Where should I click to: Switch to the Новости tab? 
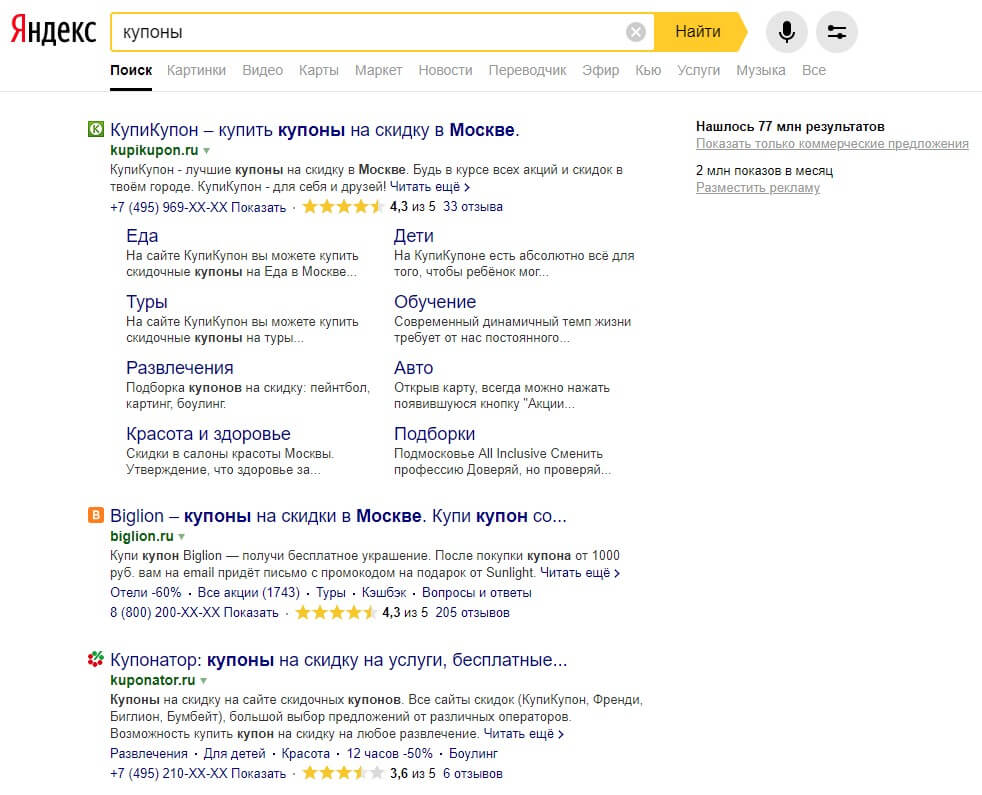click(x=446, y=70)
